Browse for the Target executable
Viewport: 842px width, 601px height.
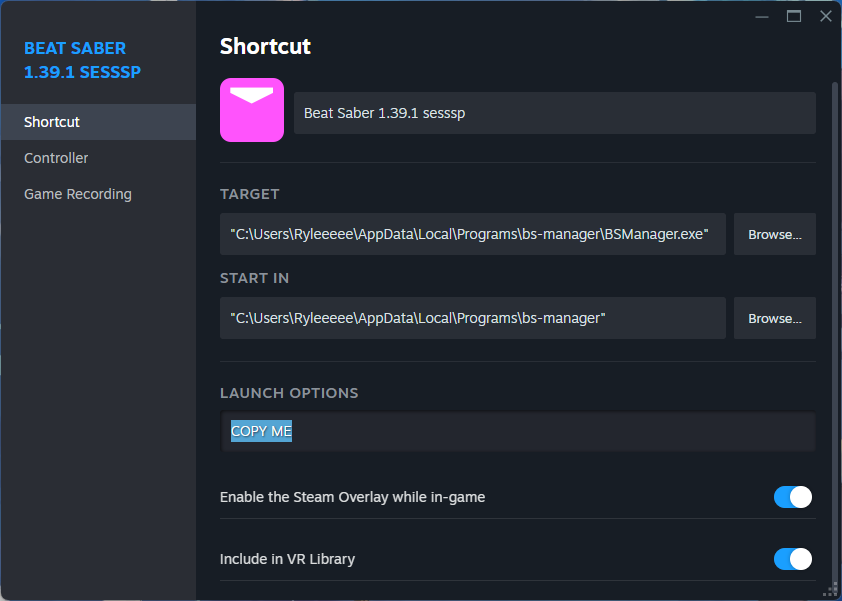click(x=775, y=234)
